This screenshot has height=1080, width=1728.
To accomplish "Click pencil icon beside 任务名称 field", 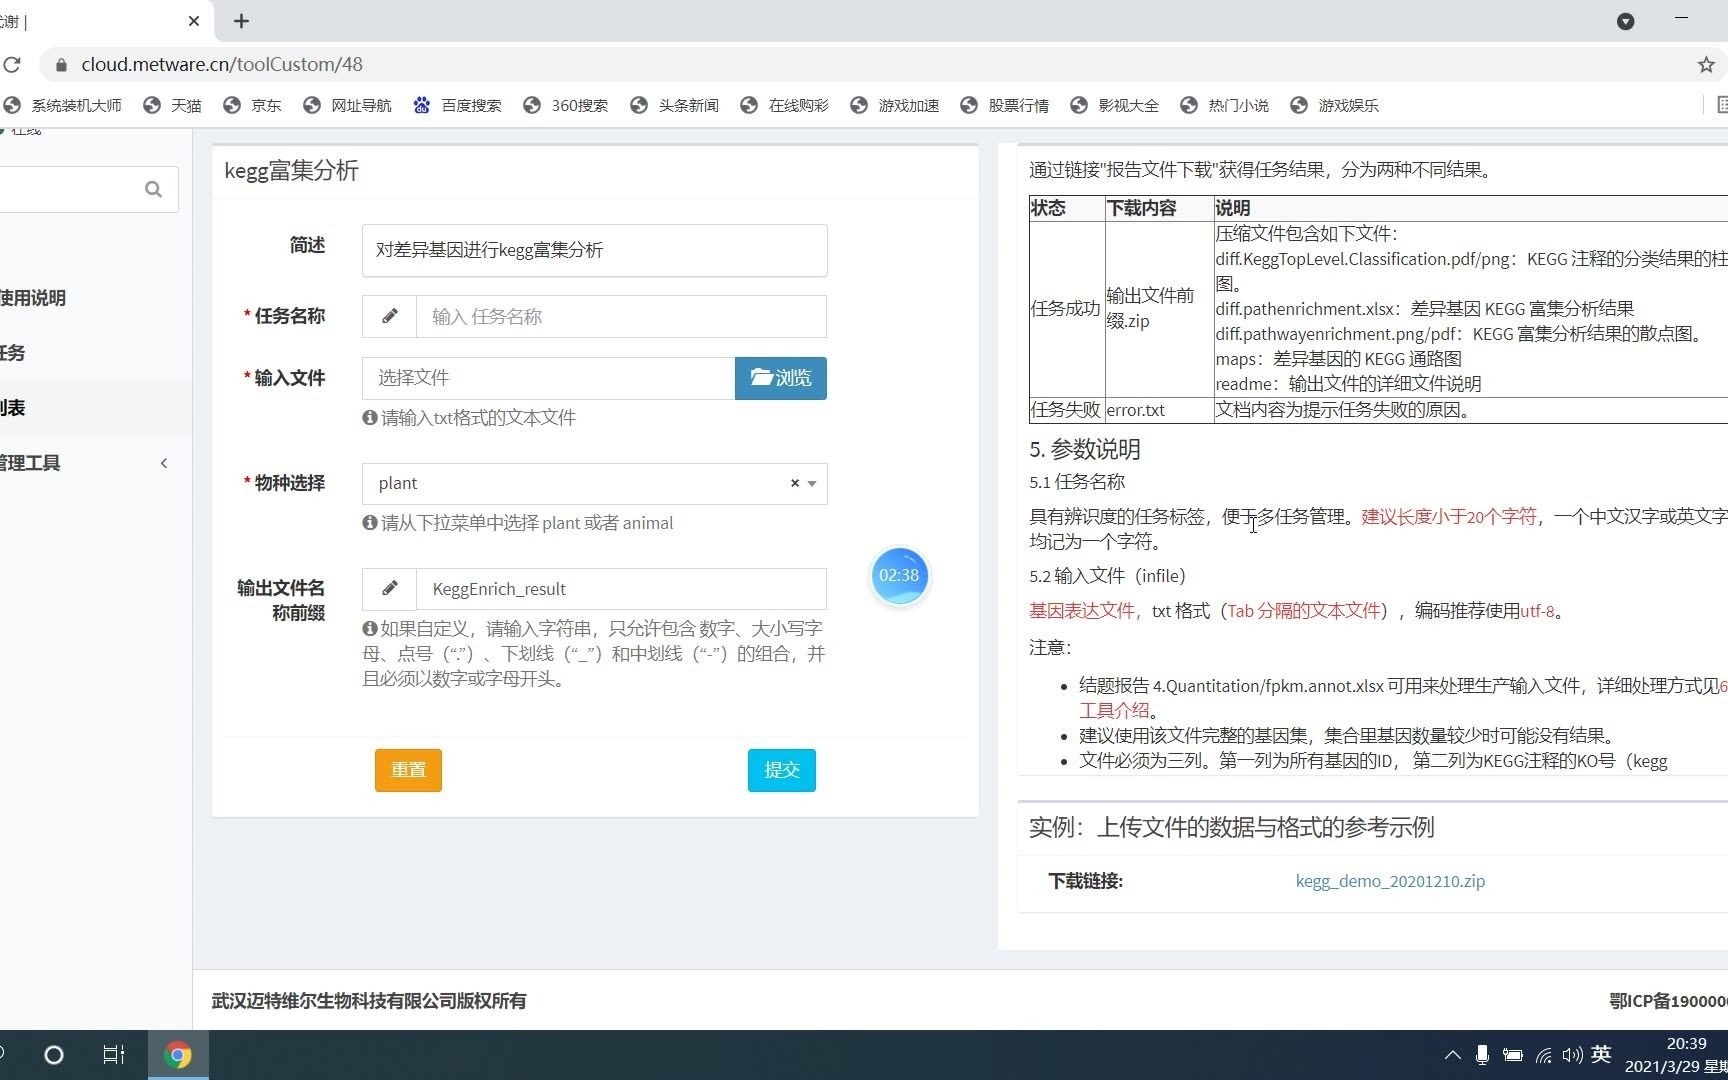I will click(389, 316).
